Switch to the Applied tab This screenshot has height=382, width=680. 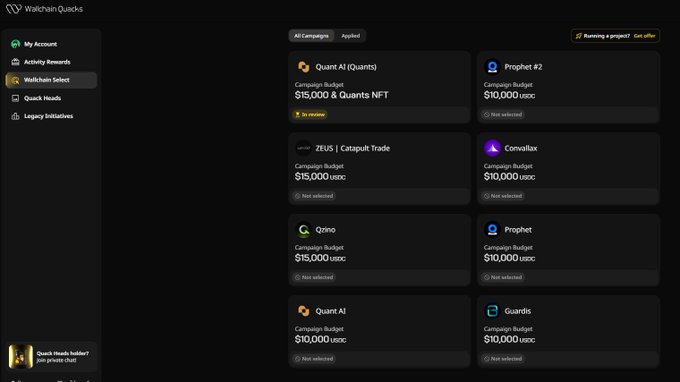(x=350, y=36)
